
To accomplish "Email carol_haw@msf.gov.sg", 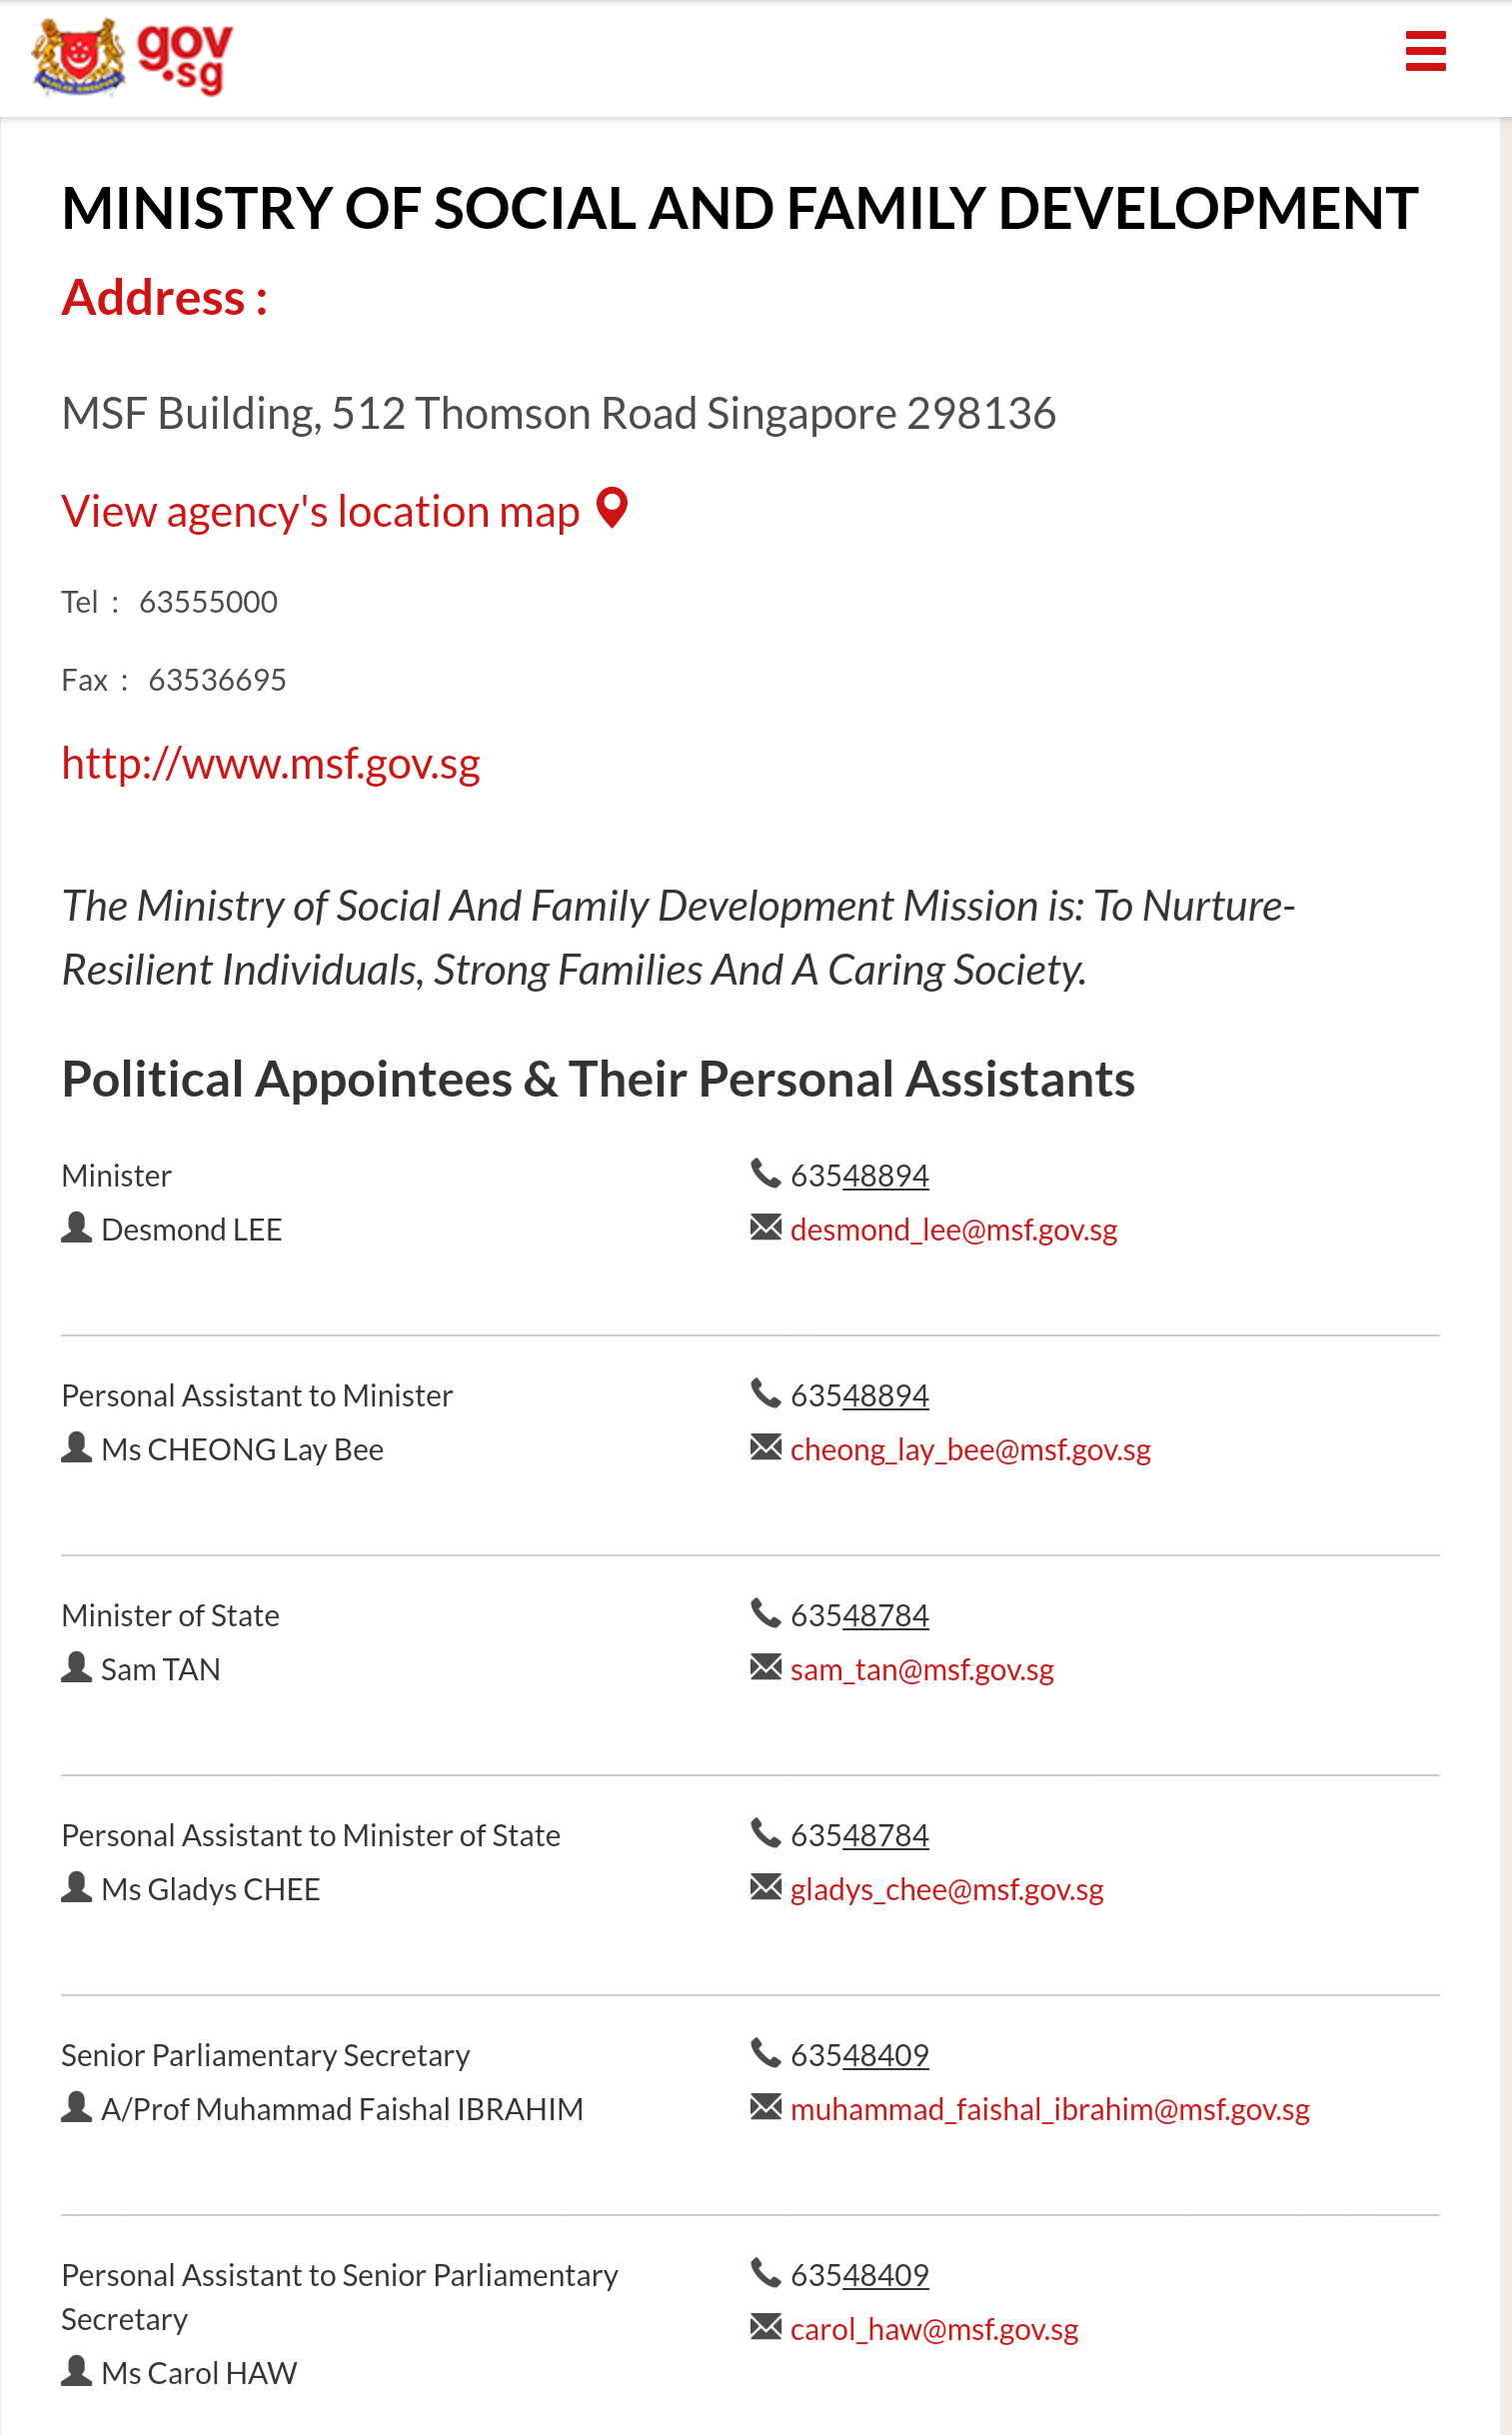I will click(934, 2329).
